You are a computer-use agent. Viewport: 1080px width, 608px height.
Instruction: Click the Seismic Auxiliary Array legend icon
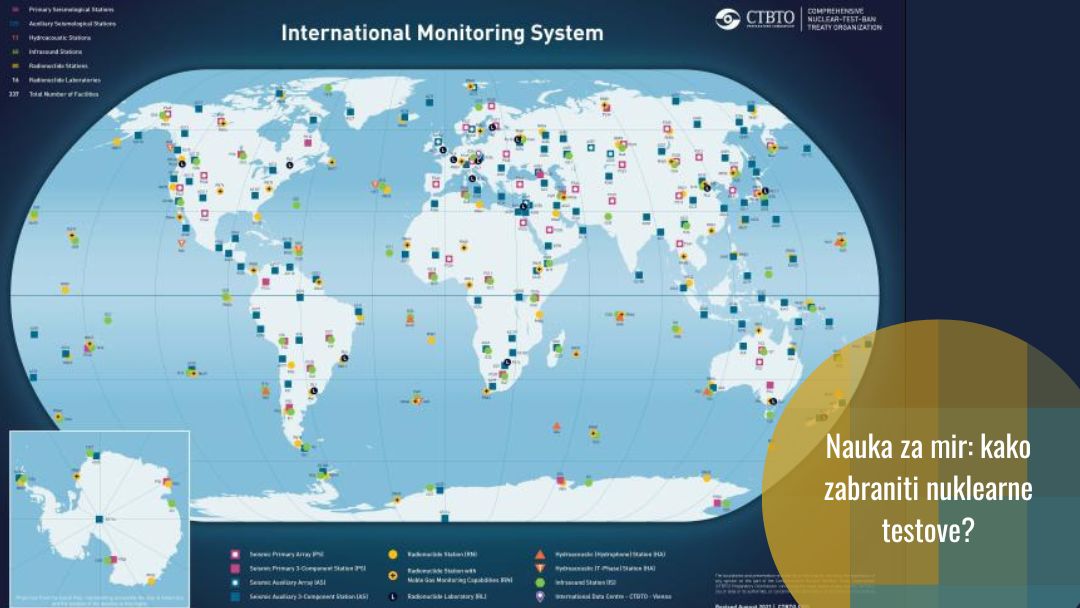[x=235, y=583]
